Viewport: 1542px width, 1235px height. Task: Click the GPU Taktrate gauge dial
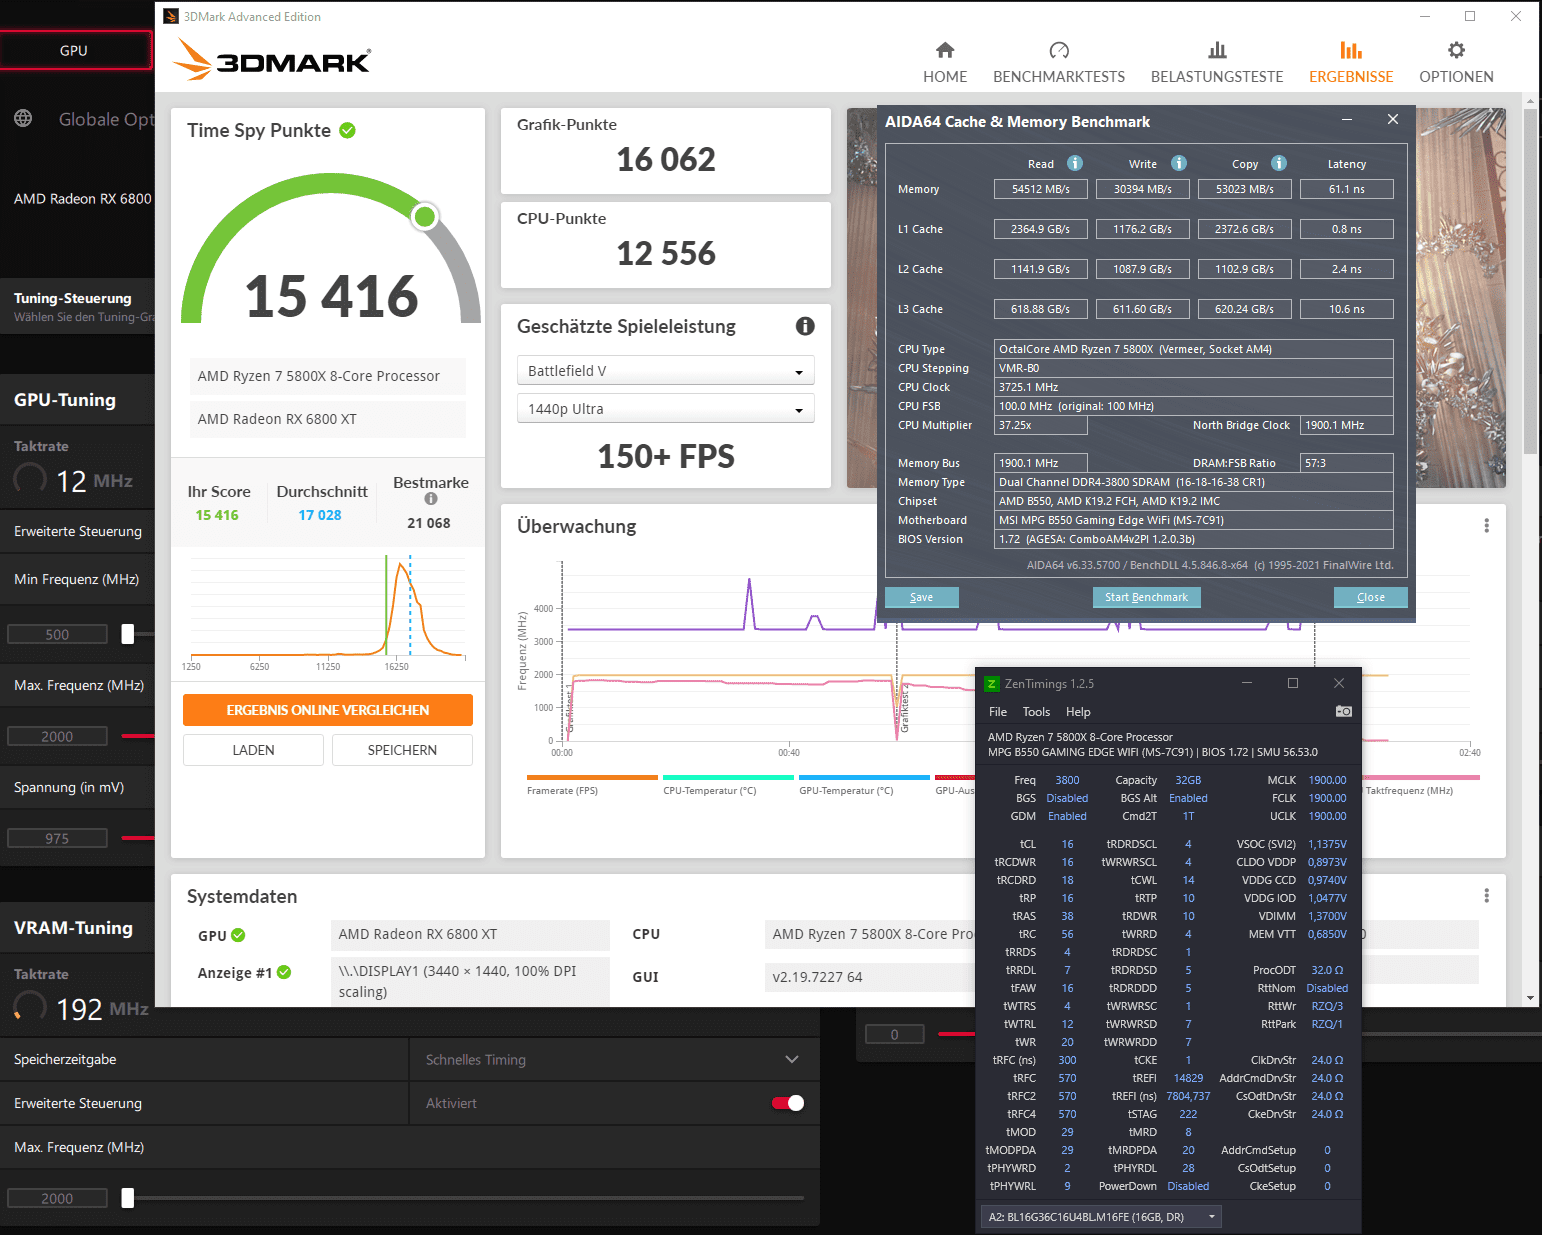point(30,478)
